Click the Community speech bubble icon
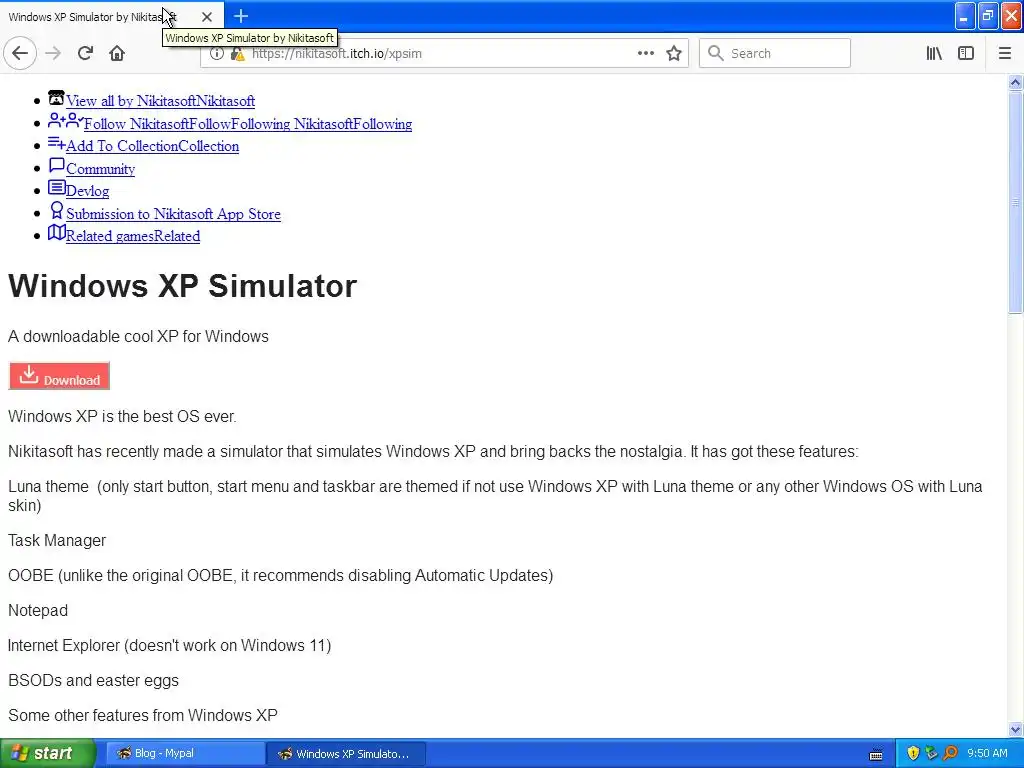This screenshot has width=1024, height=768. [x=56, y=165]
